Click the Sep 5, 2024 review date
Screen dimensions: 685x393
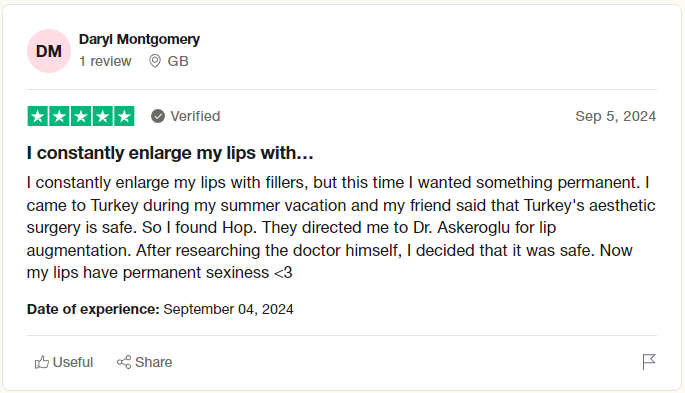pyautogui.click(x=616, y=116)
